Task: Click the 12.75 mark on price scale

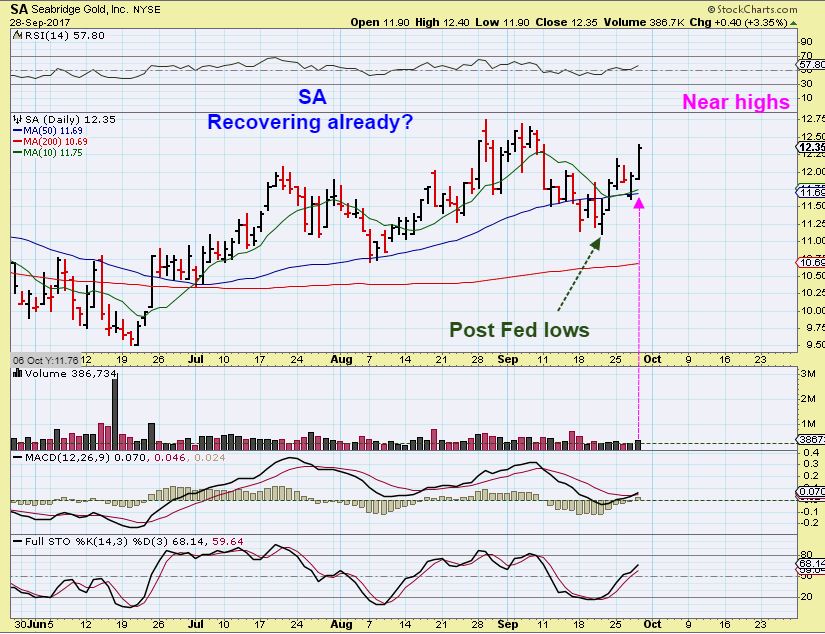Action: coord(812,118)
